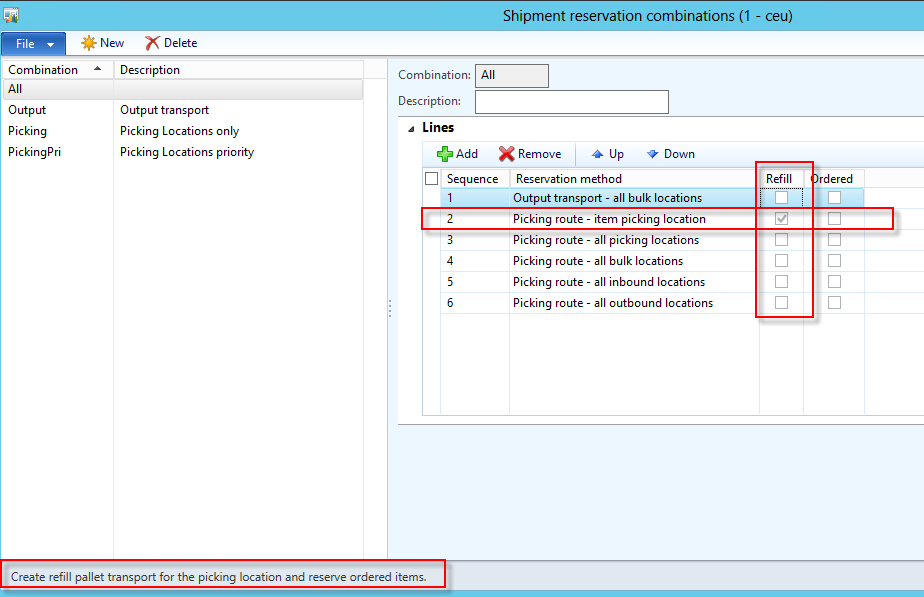
Task: Select the PickingPri combination row
Action: (35, 152)
